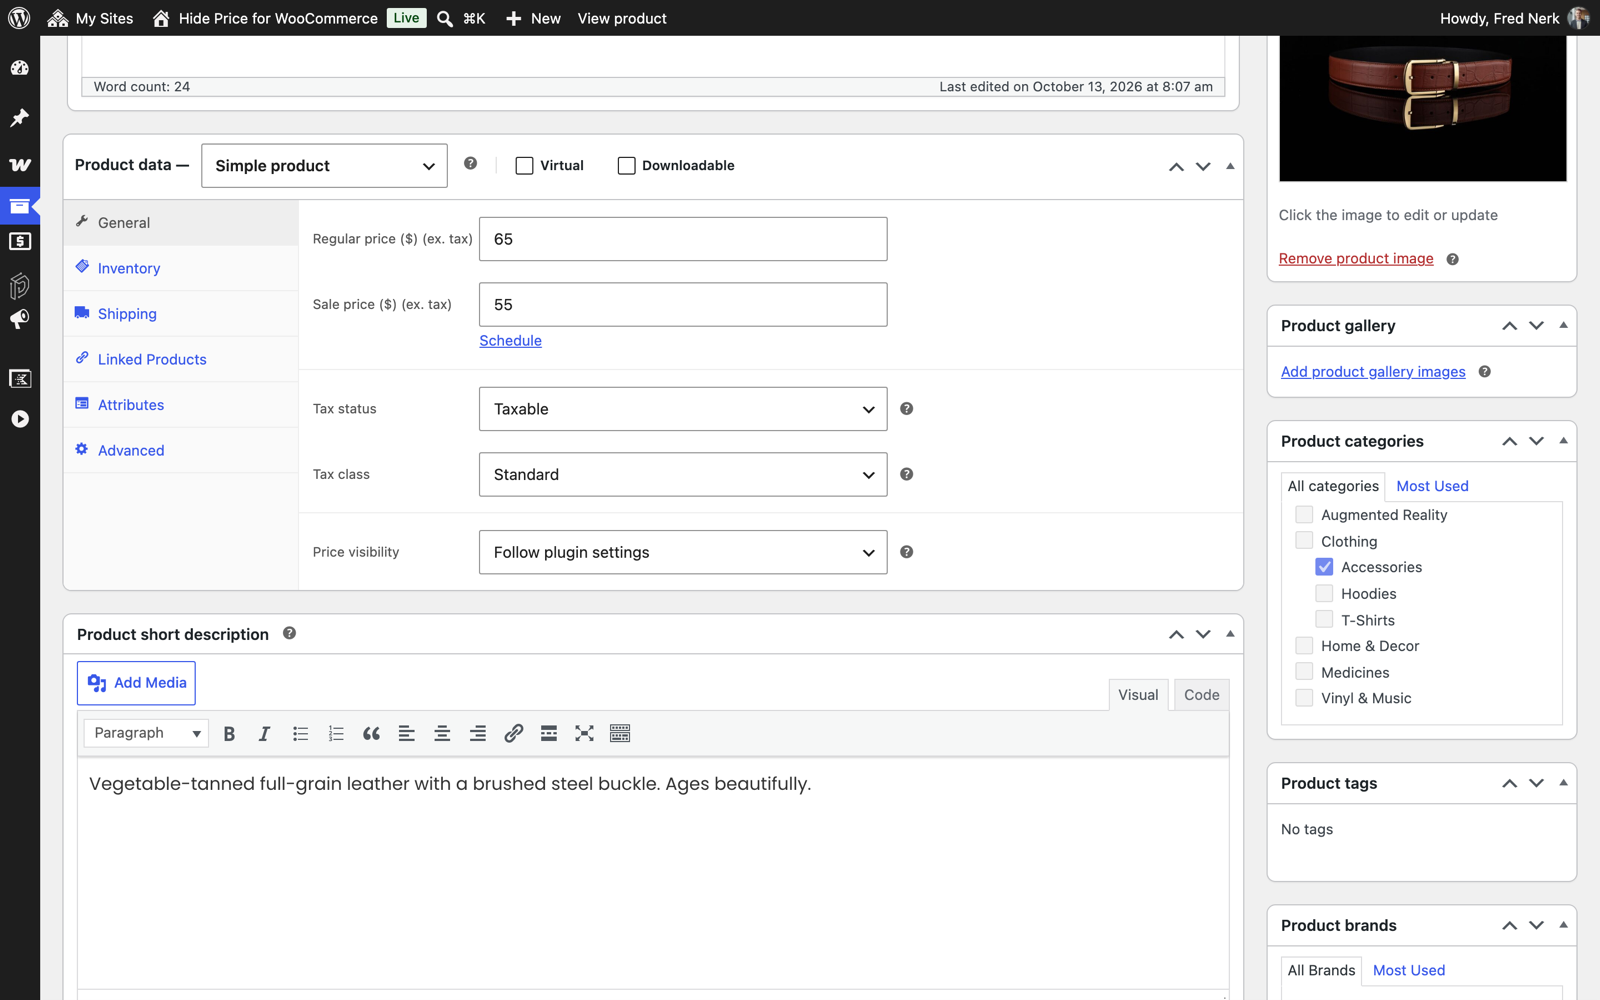Click the belt product image thumbnail
Screen dimensions: 1600x1000
(x=1423, y=108)
